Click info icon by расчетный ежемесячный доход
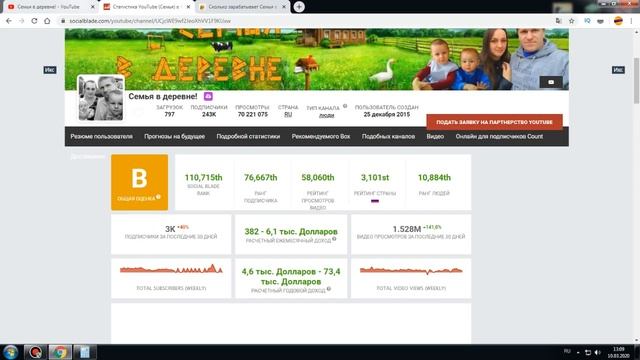 (334, 239)
